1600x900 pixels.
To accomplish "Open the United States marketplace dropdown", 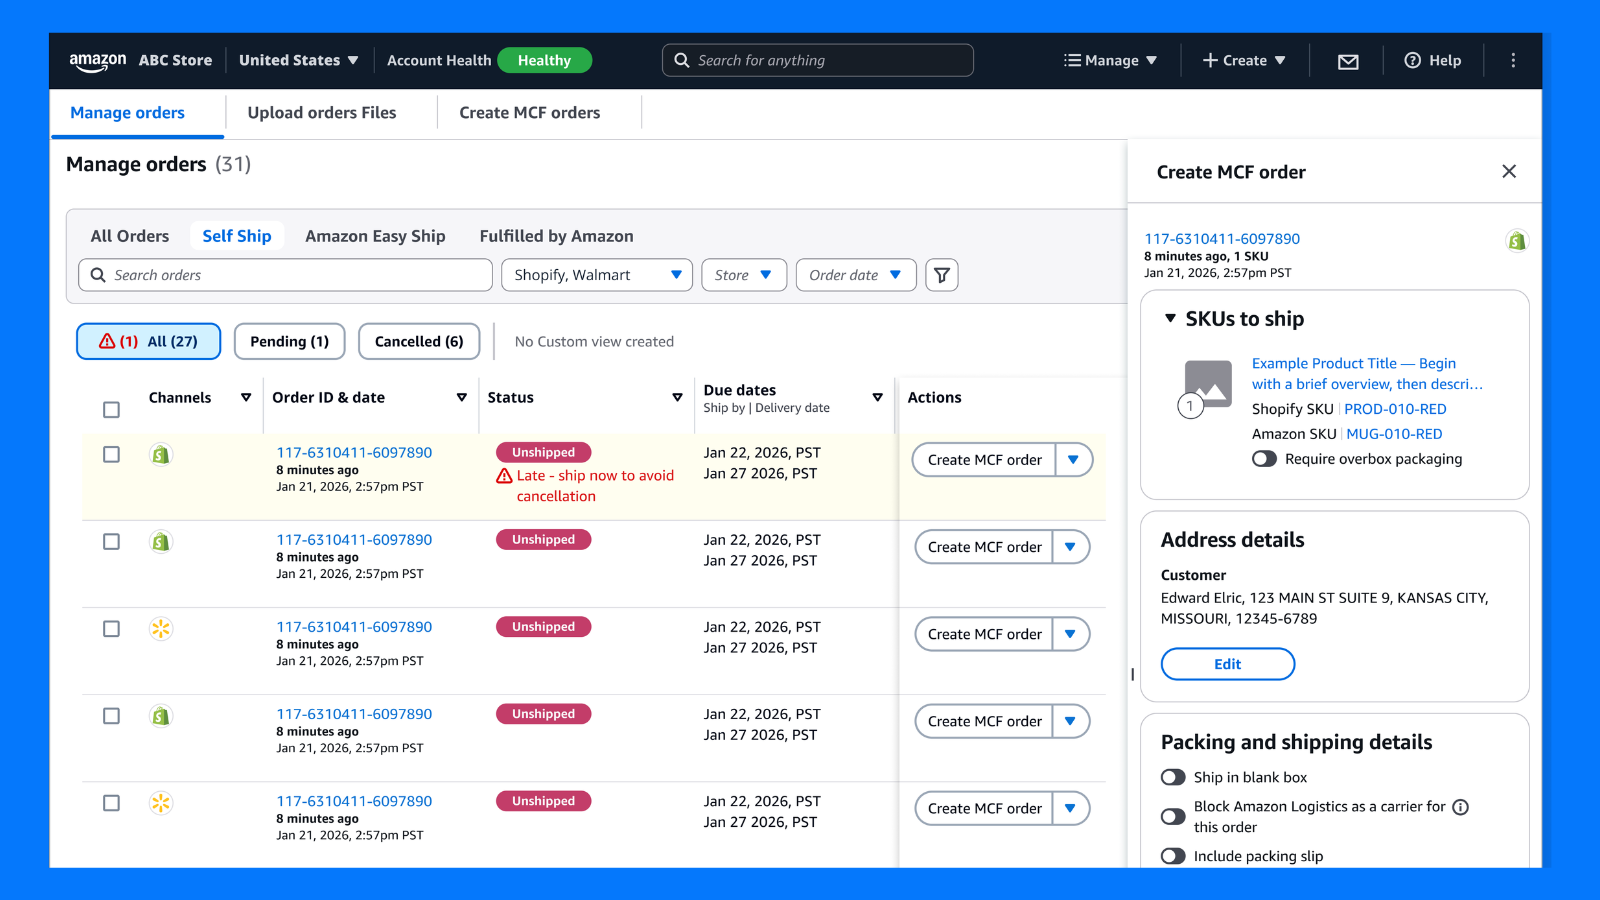I will (x=298, y=61).
